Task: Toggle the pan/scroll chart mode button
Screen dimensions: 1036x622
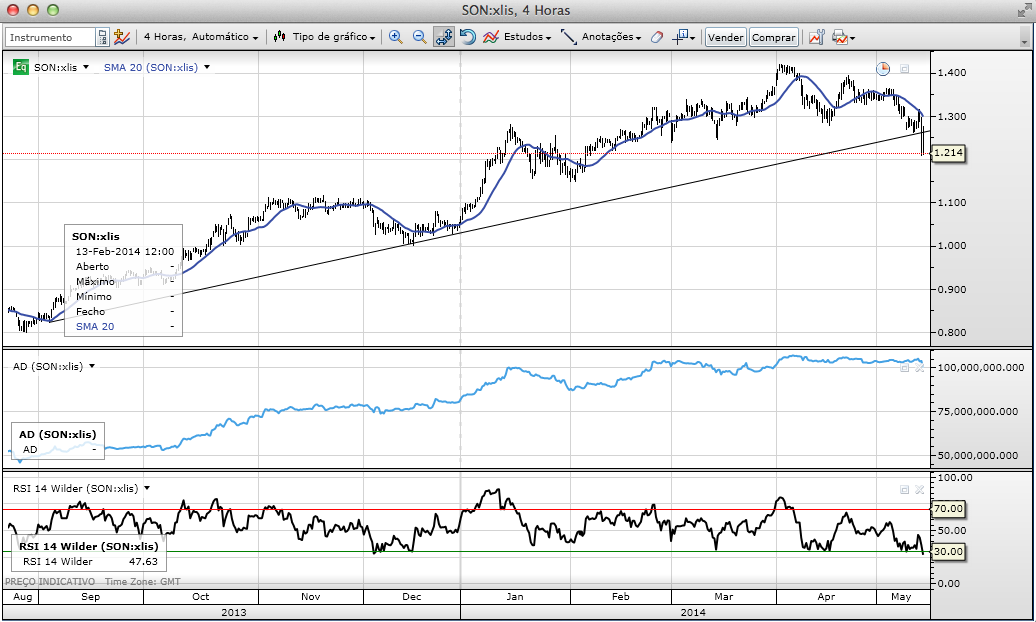Action: [444, 37]
